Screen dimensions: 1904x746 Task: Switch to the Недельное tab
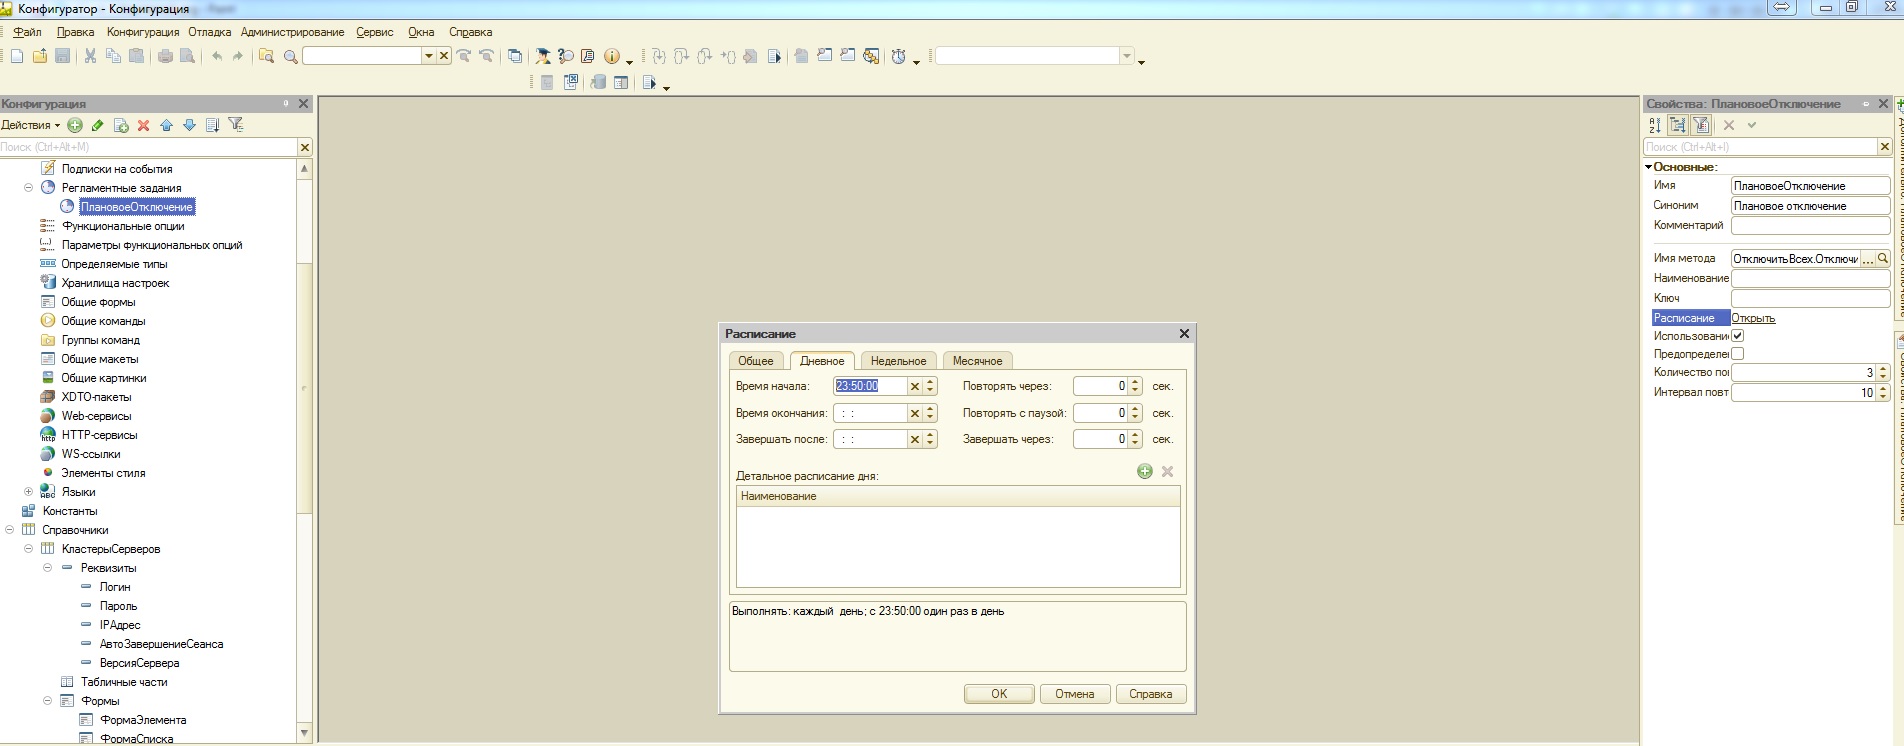tap(898, 361)
